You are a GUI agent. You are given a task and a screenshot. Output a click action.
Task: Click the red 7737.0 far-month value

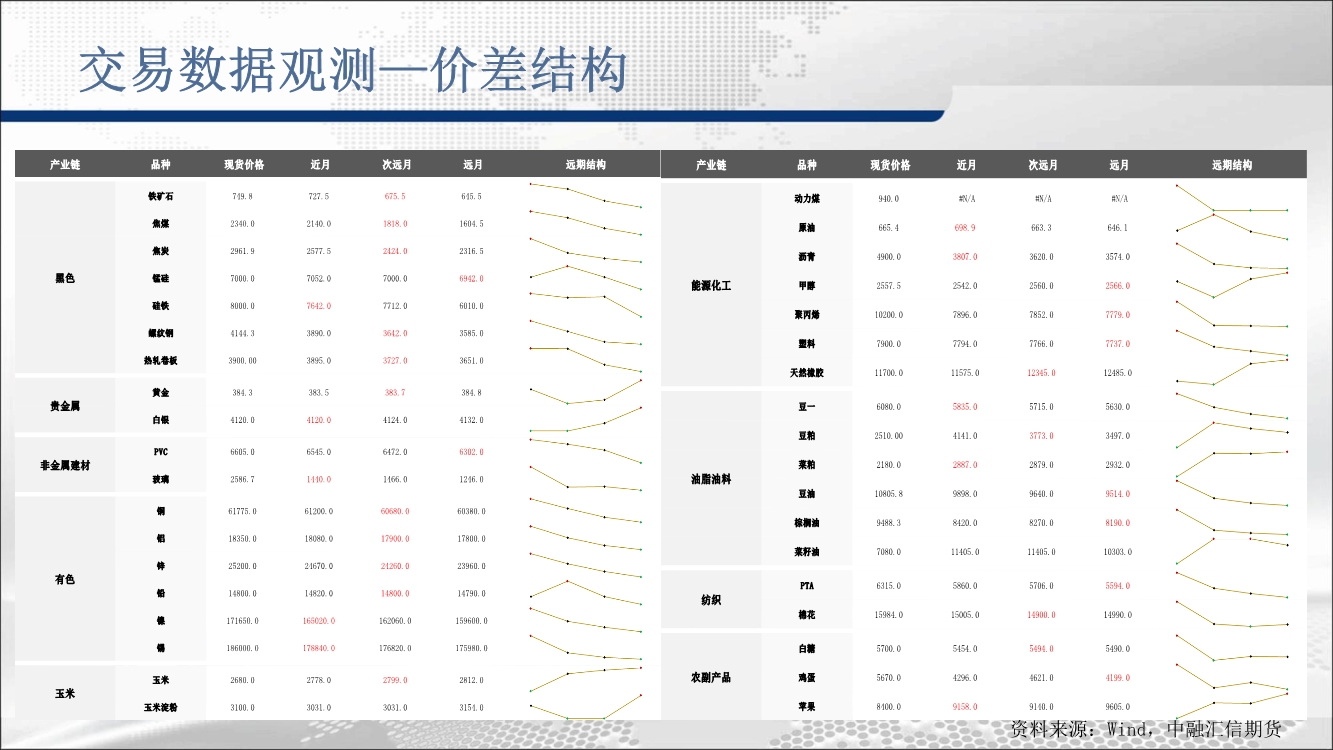pyautogui.click(x=1118, y=344)
